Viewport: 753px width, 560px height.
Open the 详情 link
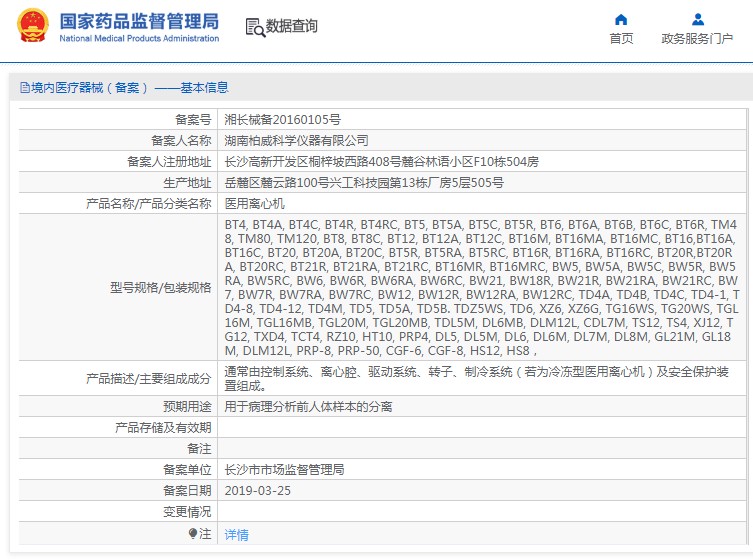coord(237,535)
